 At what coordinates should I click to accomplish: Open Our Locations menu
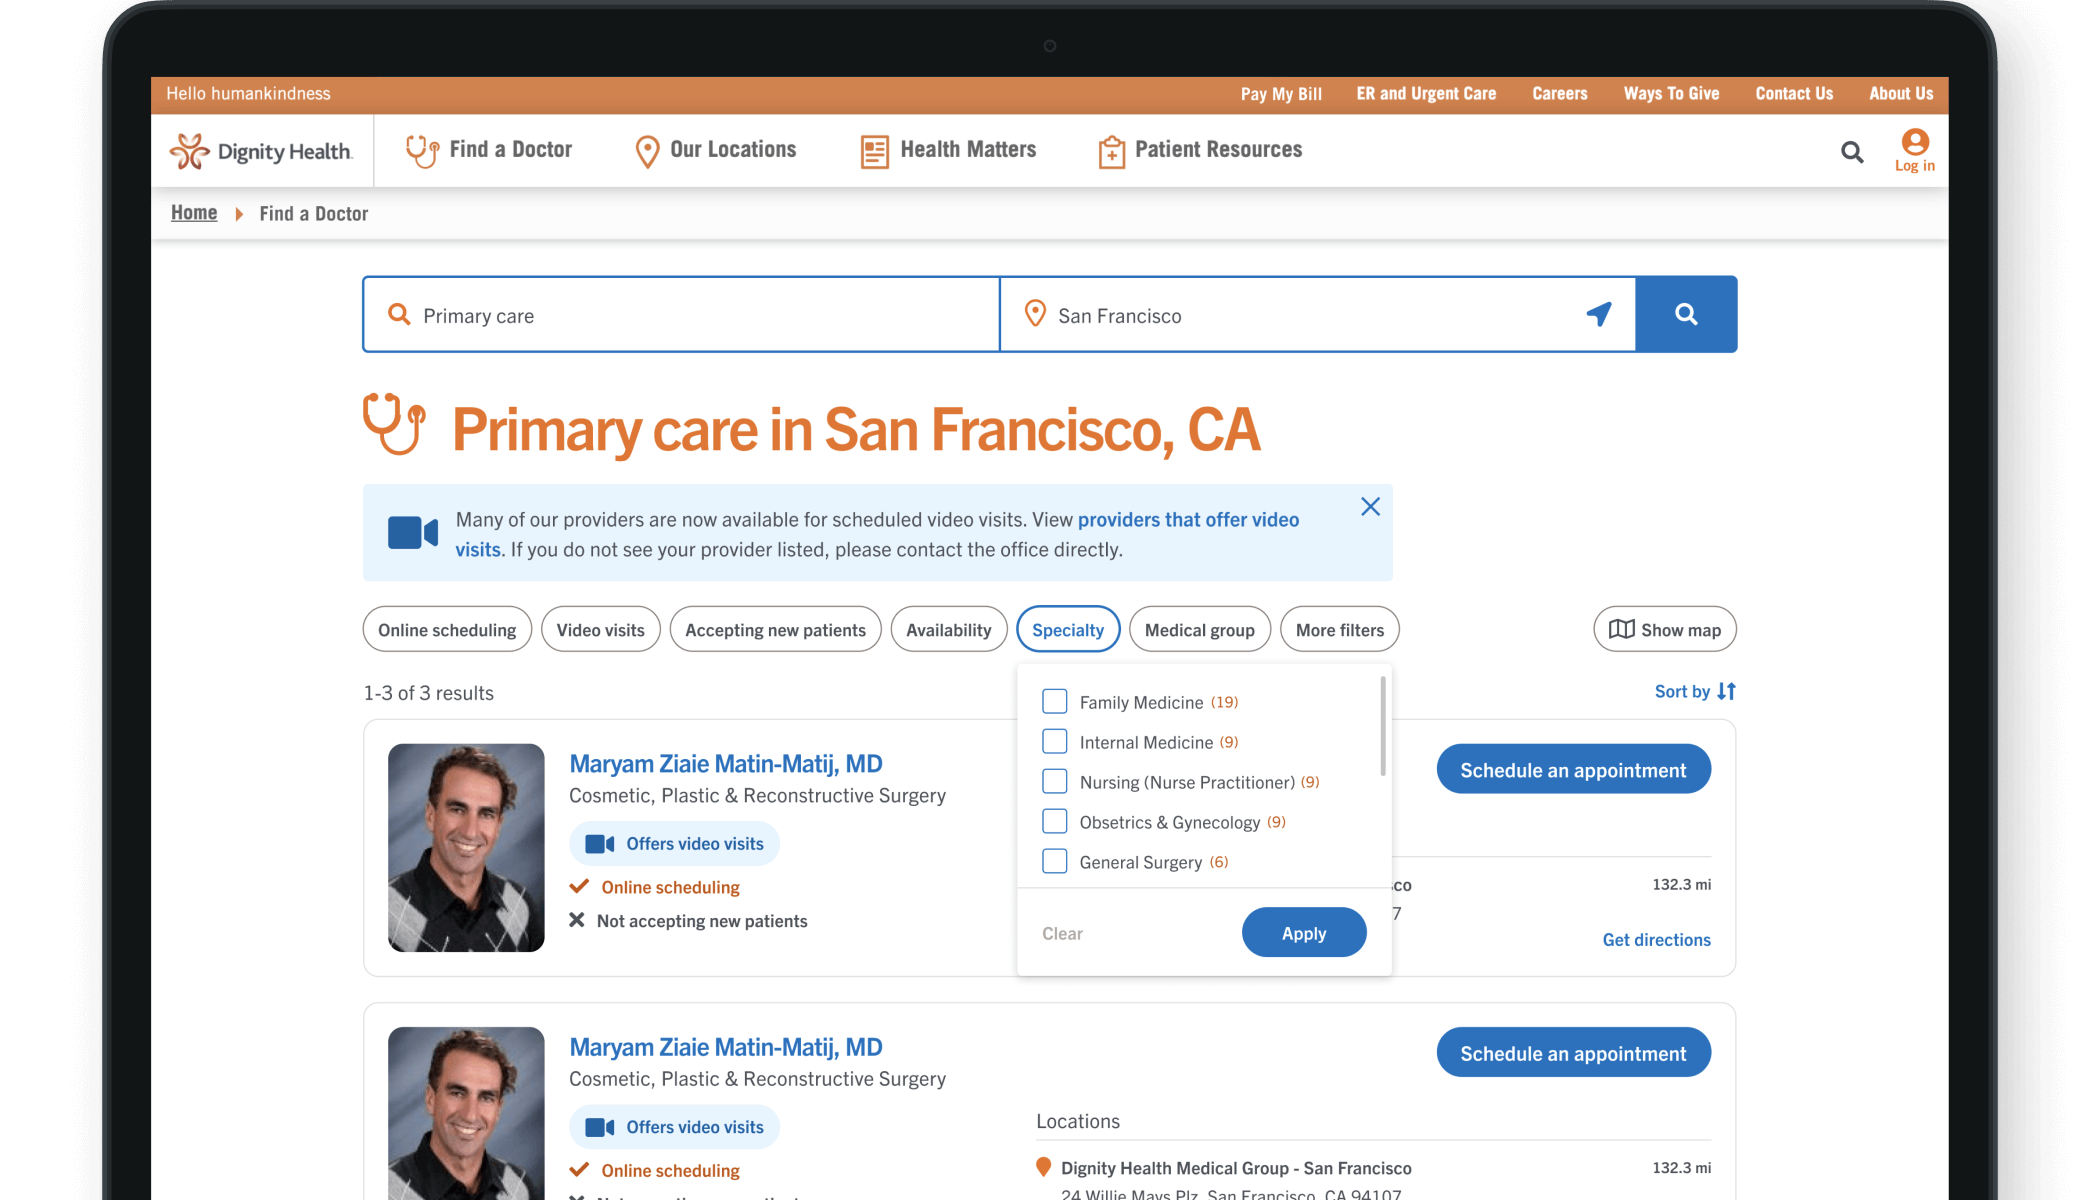(x=716, y=150)
